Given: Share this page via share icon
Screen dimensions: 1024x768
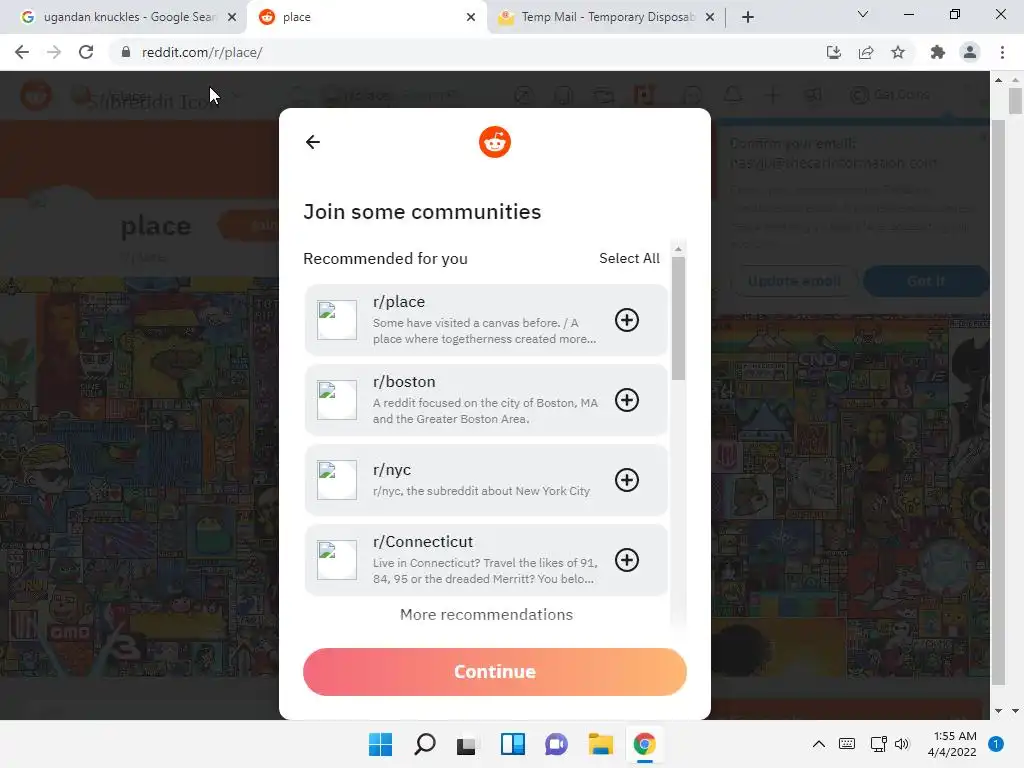Looking at the screenshot, I should pyautogui.click(x=866, y=52).
